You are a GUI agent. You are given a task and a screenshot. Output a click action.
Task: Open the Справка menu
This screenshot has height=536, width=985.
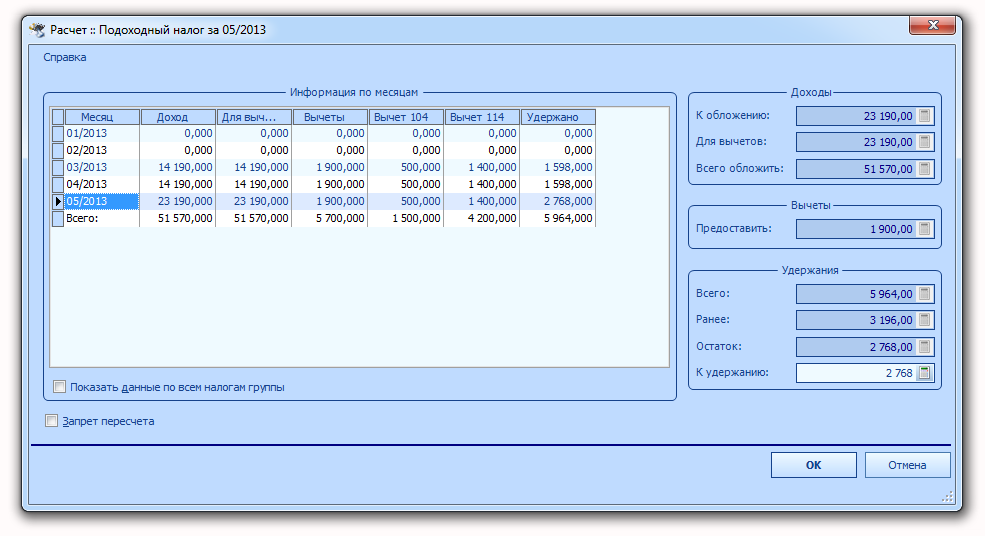(65, 57)
